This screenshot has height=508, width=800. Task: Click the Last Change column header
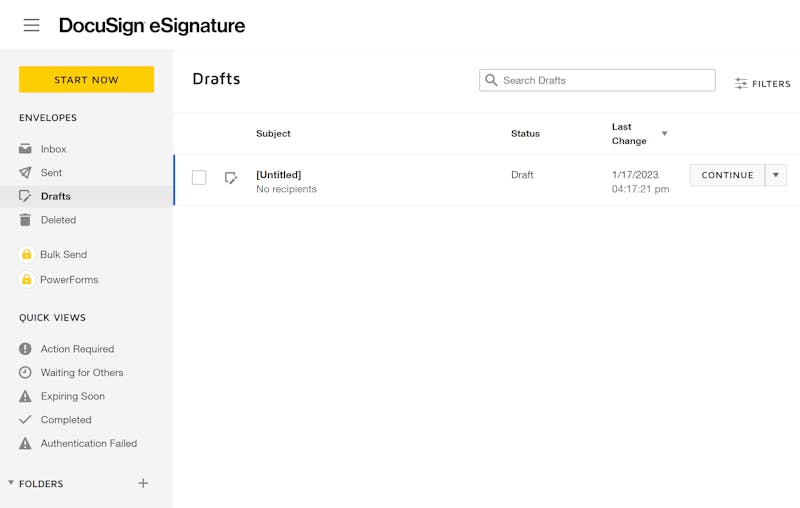point(629,134)
